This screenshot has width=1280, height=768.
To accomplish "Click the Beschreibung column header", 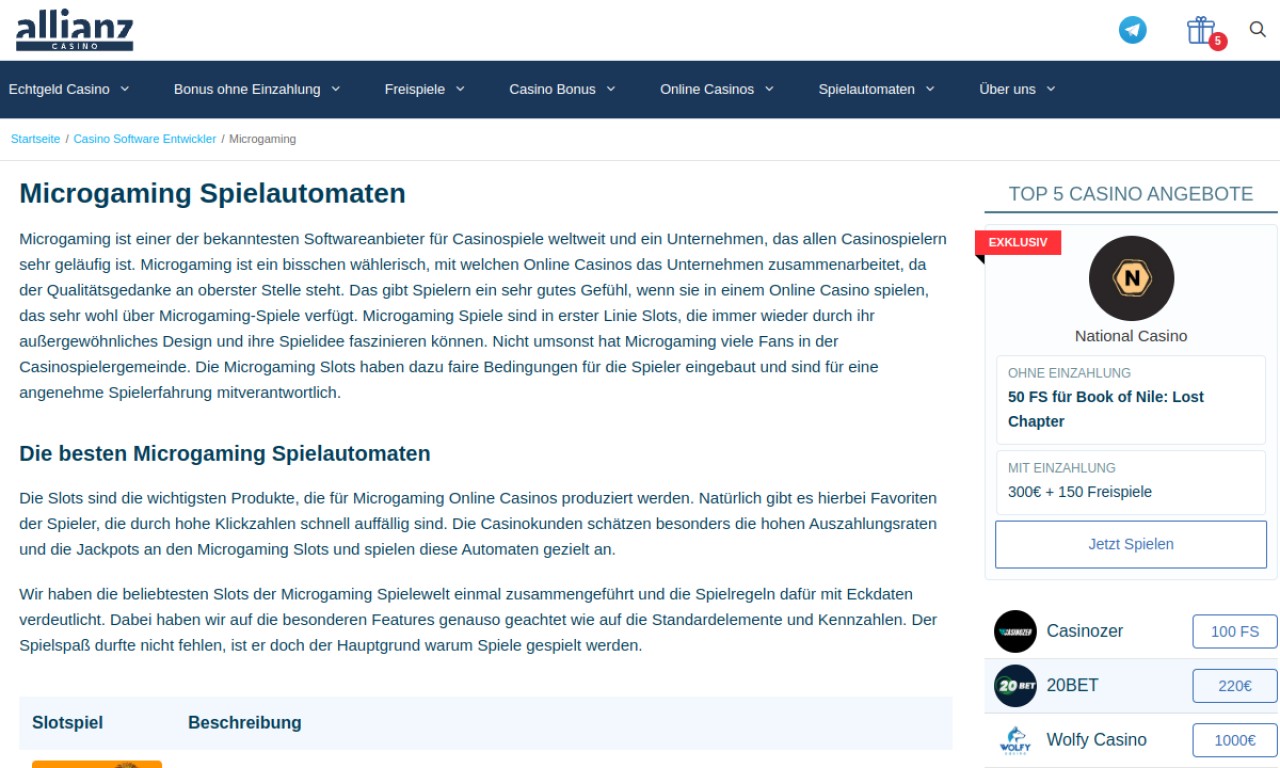I will click(245, 722).
